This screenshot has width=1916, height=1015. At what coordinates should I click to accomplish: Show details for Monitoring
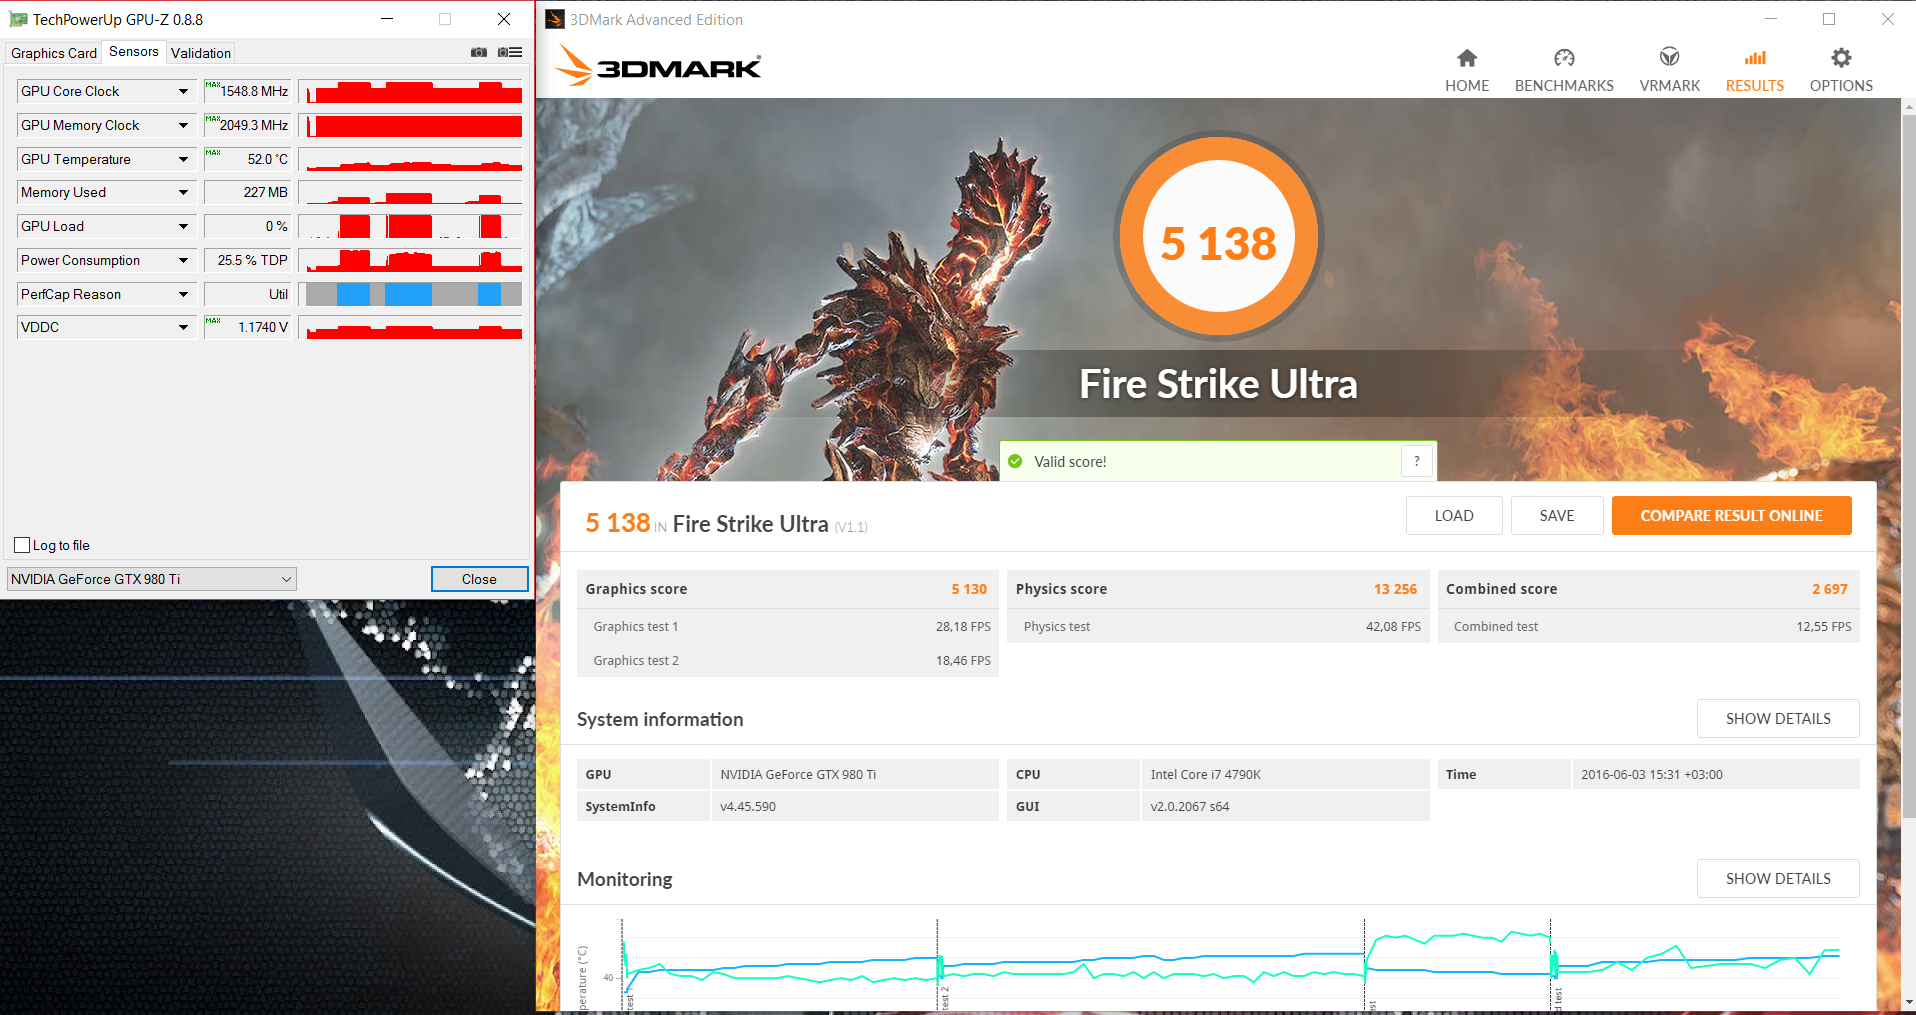(x=1778, y=879)
